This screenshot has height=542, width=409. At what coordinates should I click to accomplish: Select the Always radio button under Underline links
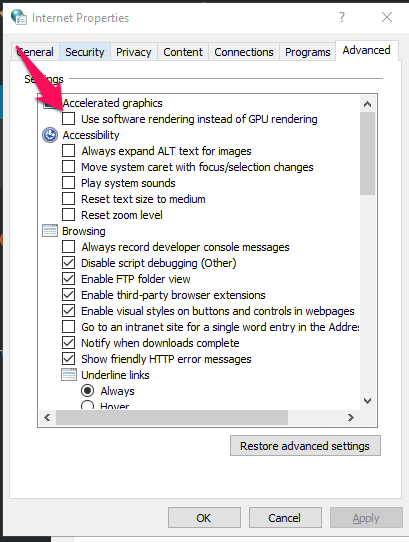pos(87,391)
